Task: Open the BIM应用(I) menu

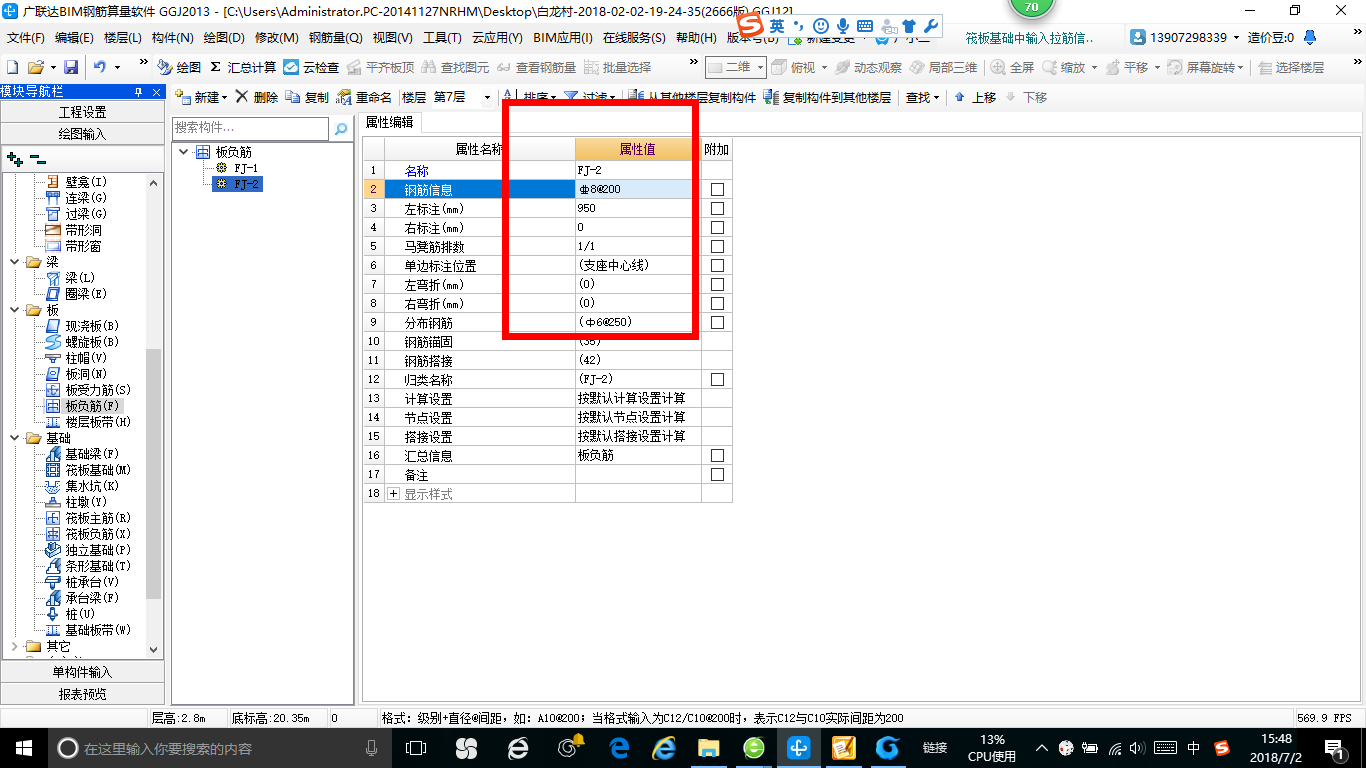Action: point(563,38)
